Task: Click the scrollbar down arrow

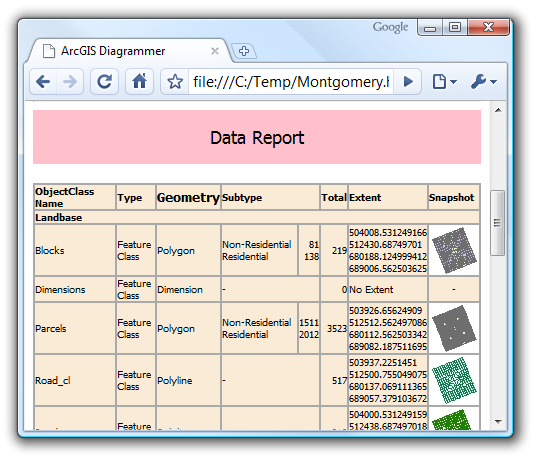Action: tap(498, 422)
